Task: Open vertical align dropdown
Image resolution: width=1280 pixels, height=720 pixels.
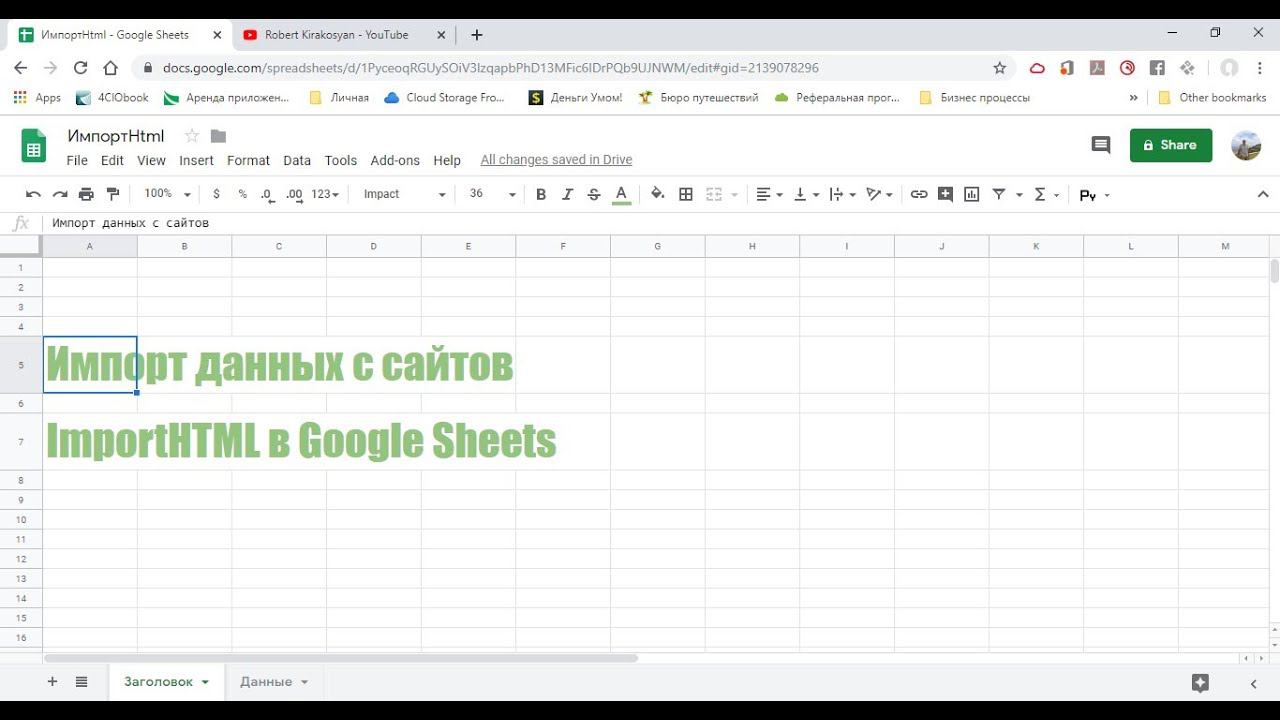Action: (x=806, y=194)
